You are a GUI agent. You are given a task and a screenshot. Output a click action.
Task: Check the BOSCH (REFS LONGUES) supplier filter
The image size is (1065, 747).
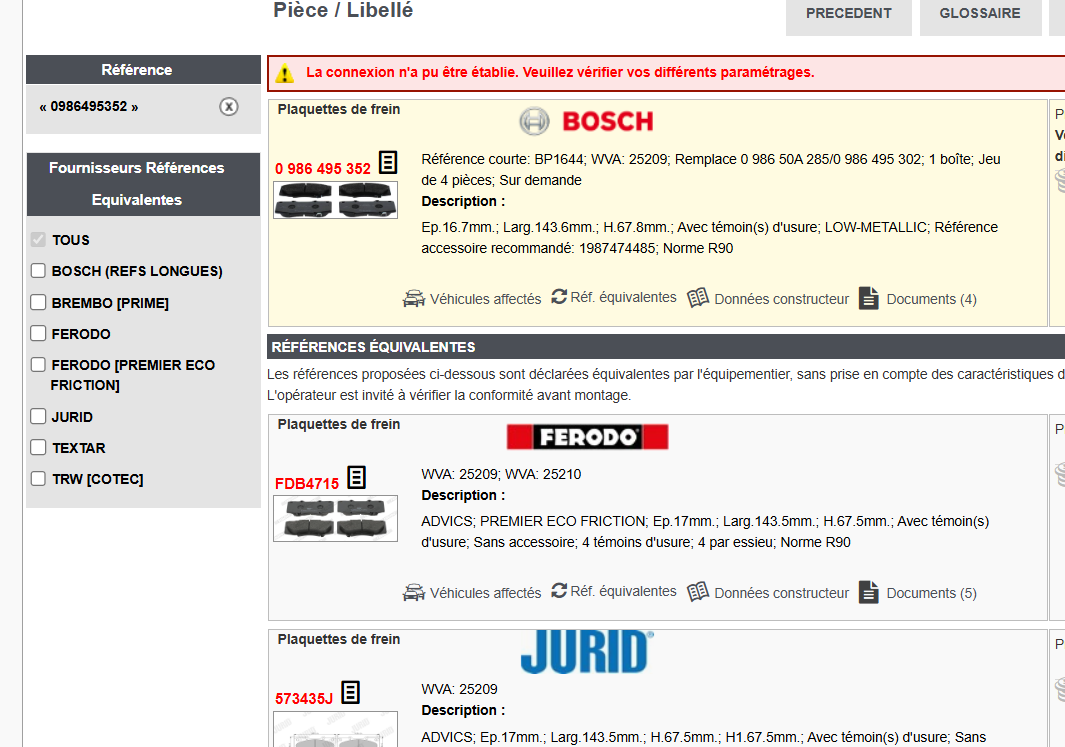coord(38,270)
